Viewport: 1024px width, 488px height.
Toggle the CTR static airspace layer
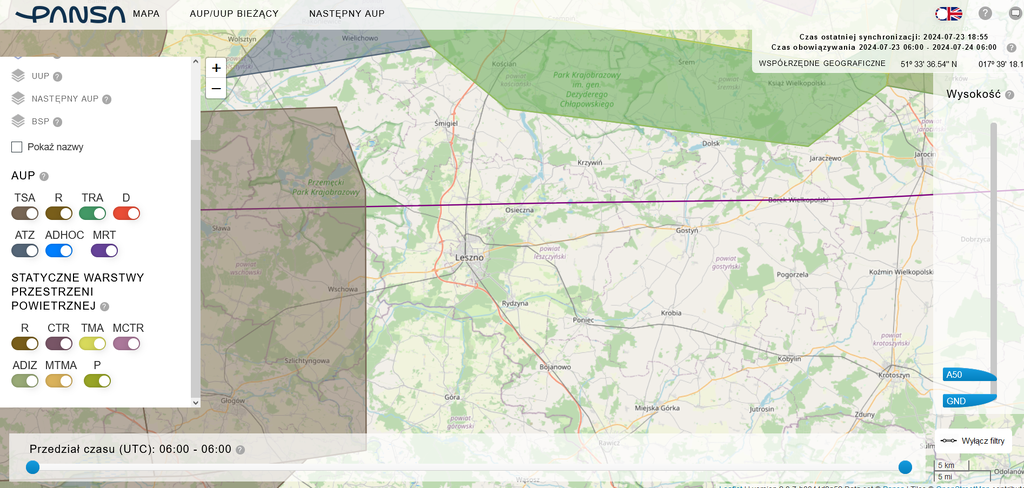[59, 343]
